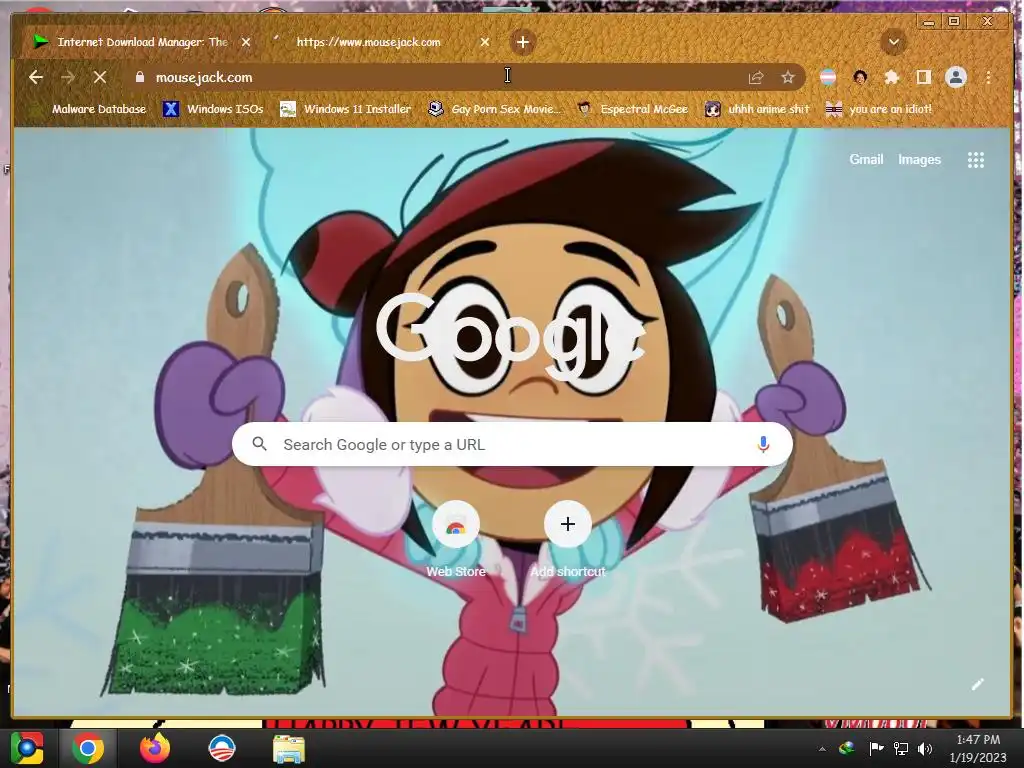
Task: Toggle the side panel
Action: coord(923,77)
